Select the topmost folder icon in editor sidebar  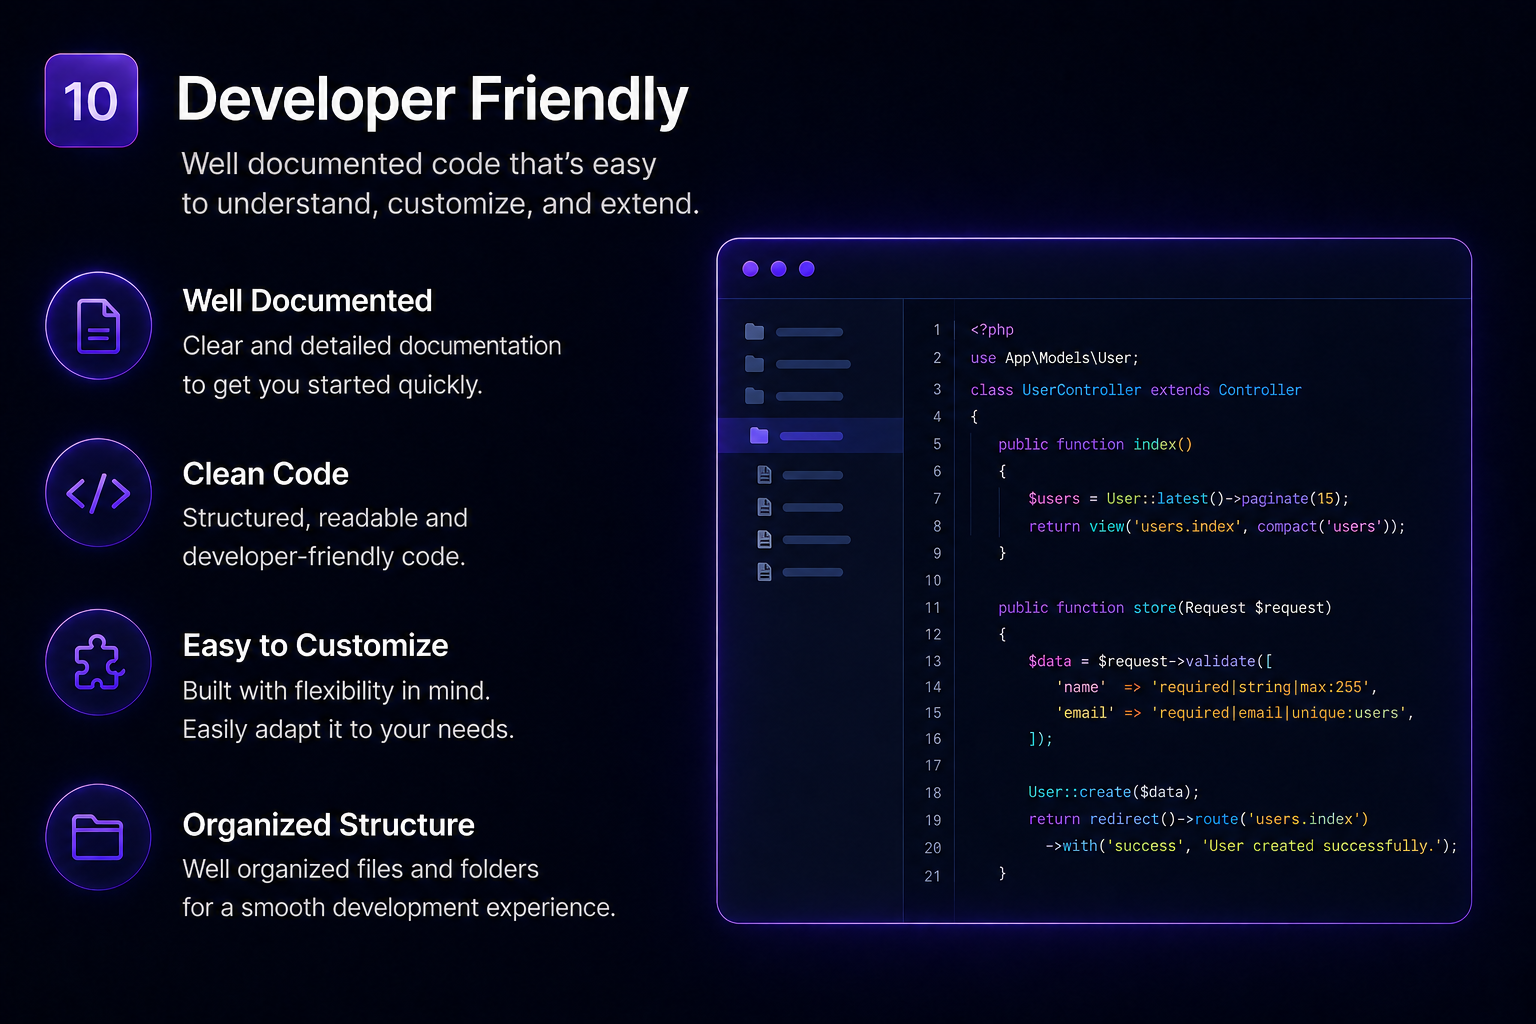click(755, 331)
